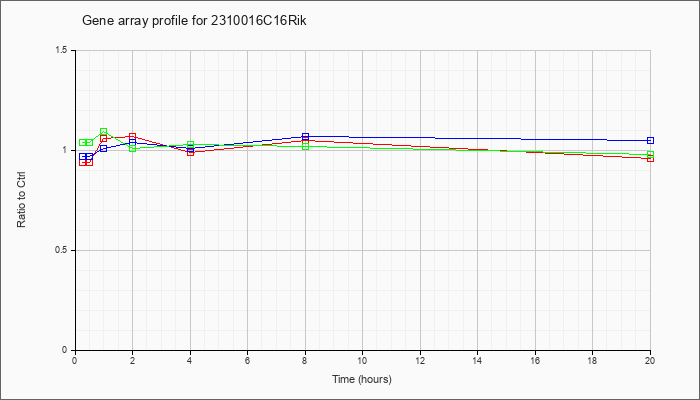The image size is (700, 400).
Task: Click the 20 tick label on x-axis
Action: [650, 360]
